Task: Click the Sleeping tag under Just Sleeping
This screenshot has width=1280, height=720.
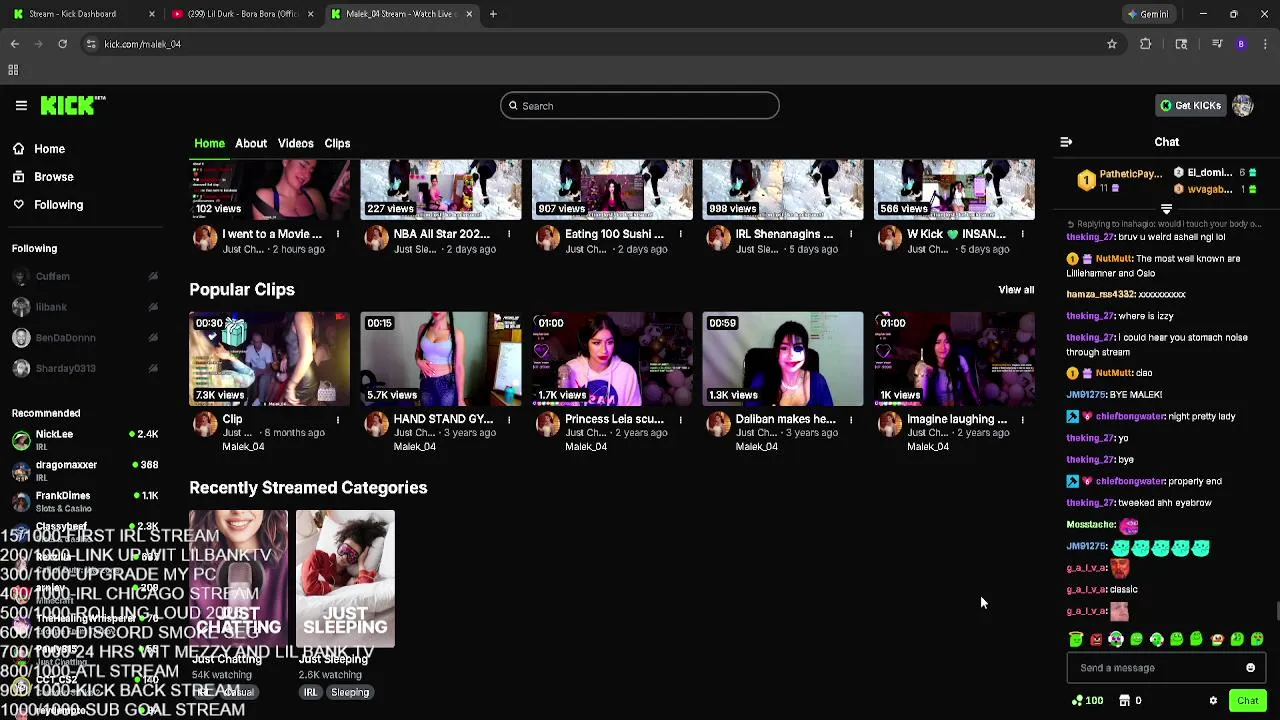Action: pos(350,692)
